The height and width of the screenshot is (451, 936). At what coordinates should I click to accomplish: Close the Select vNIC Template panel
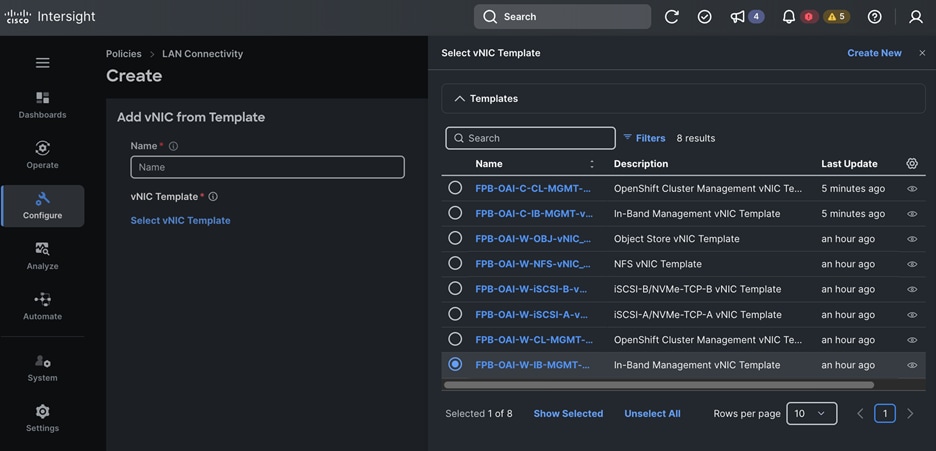tap(922, 53)
